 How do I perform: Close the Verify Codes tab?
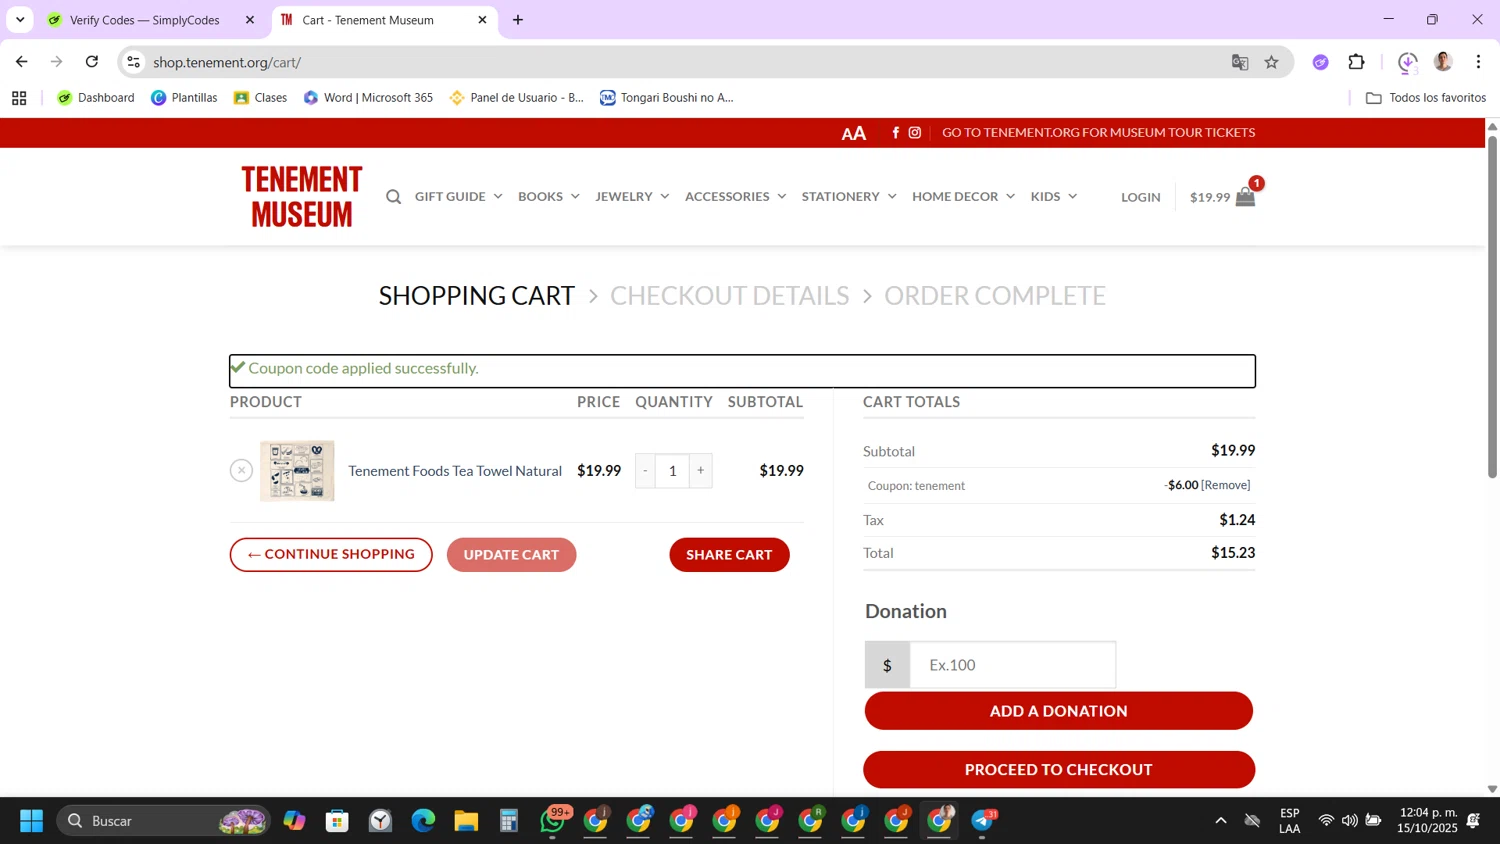[x=250, y=20]
